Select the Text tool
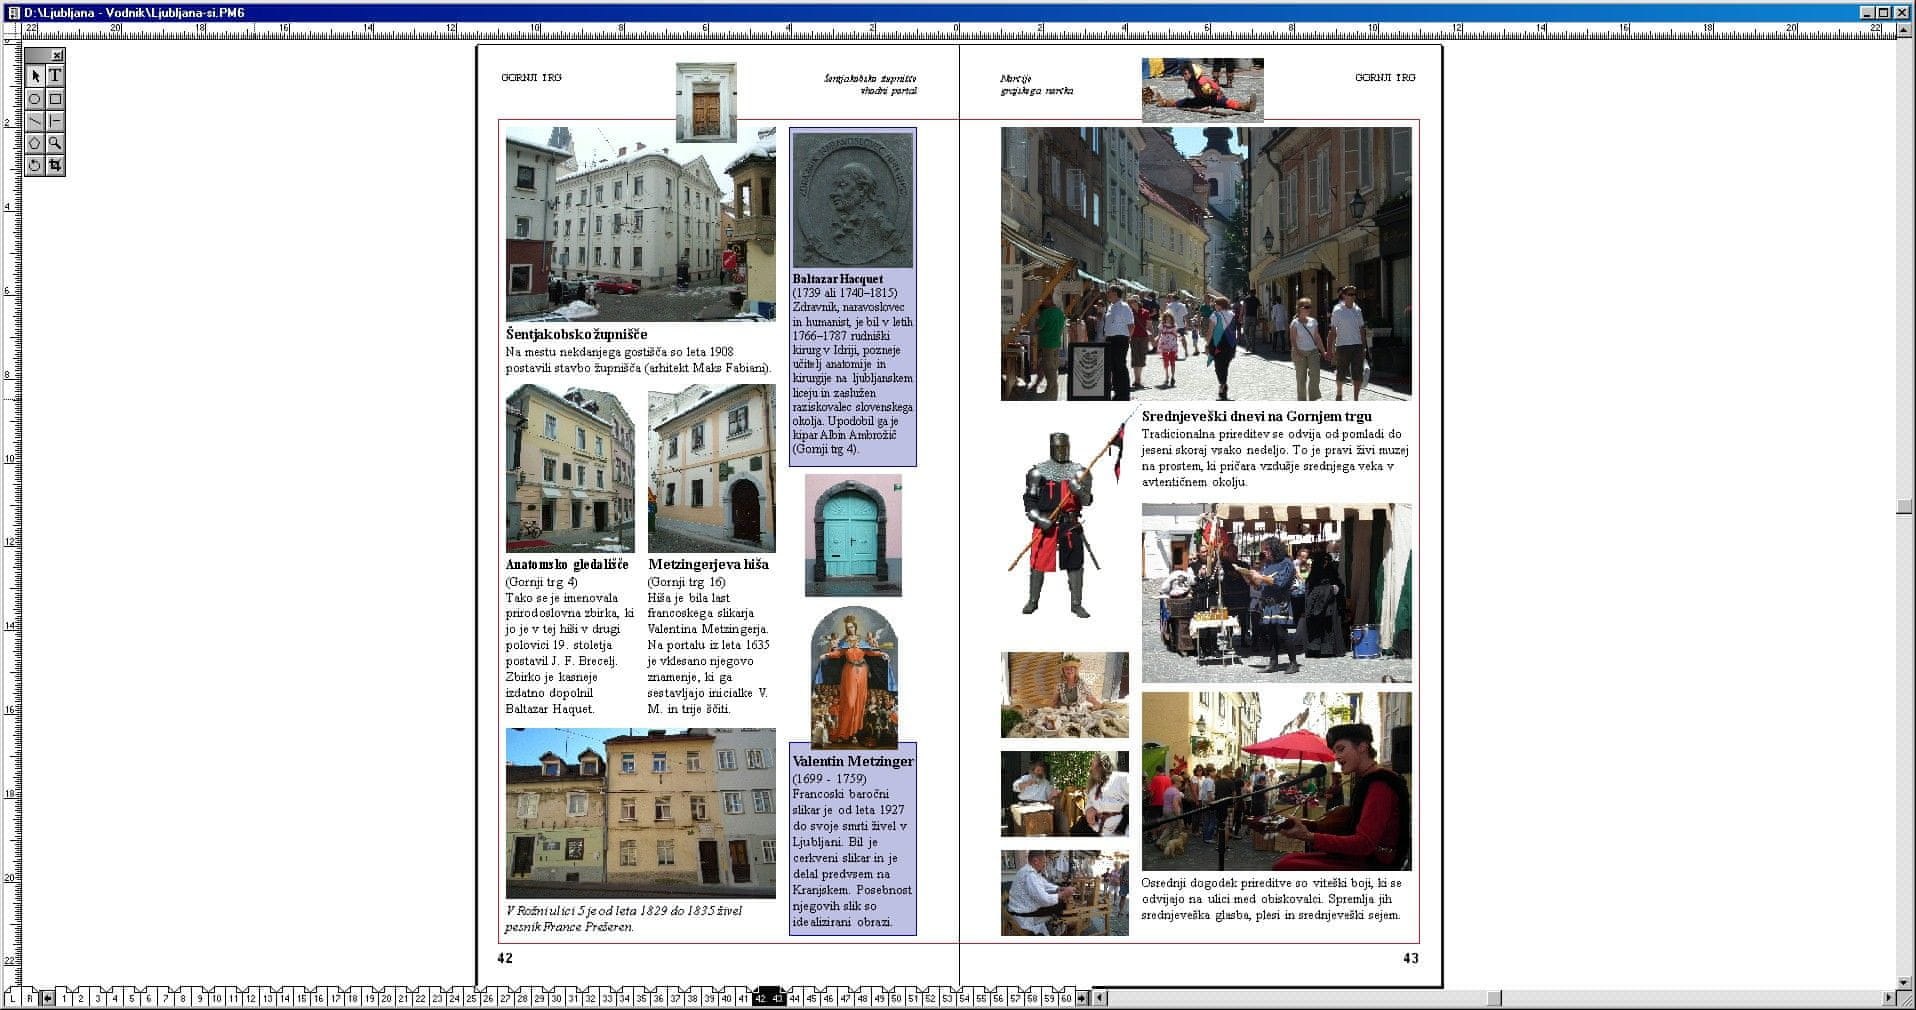This screenshot has width=1916, height=1010. [x=55, y=76]
